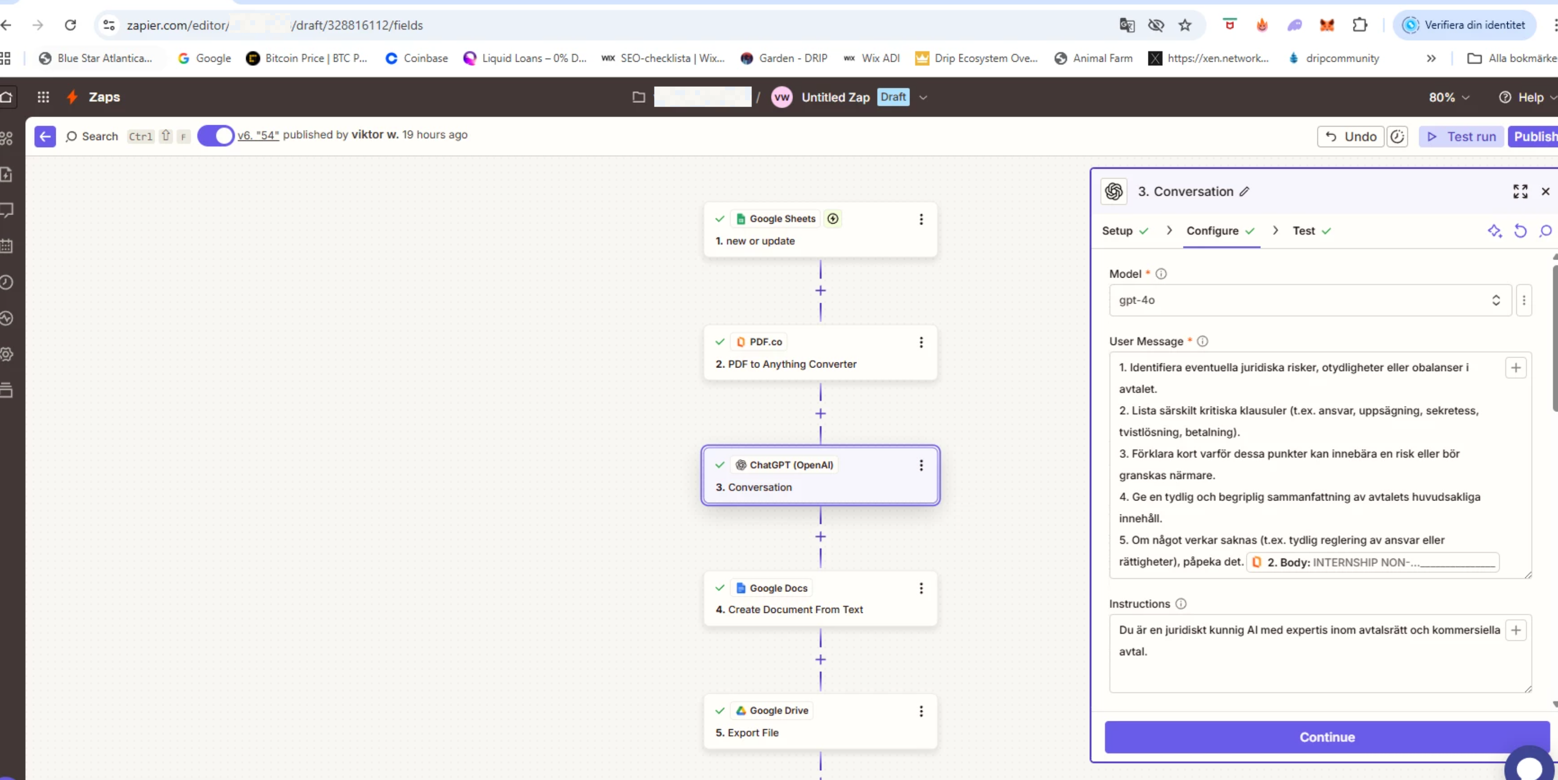Switch to the Setup tab

click(1117, 231)
